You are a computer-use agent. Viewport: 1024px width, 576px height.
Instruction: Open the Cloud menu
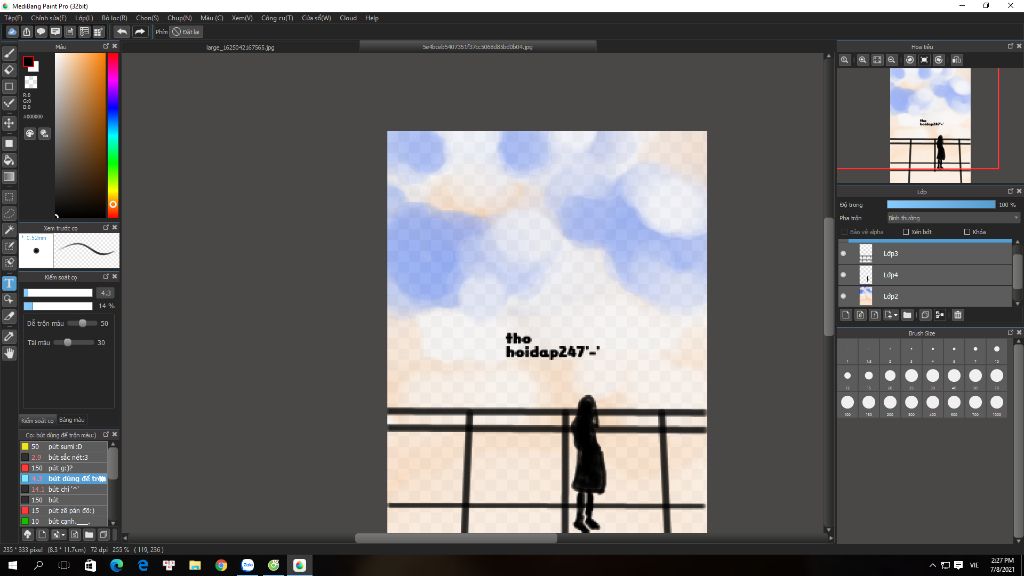tap(348, 18)
